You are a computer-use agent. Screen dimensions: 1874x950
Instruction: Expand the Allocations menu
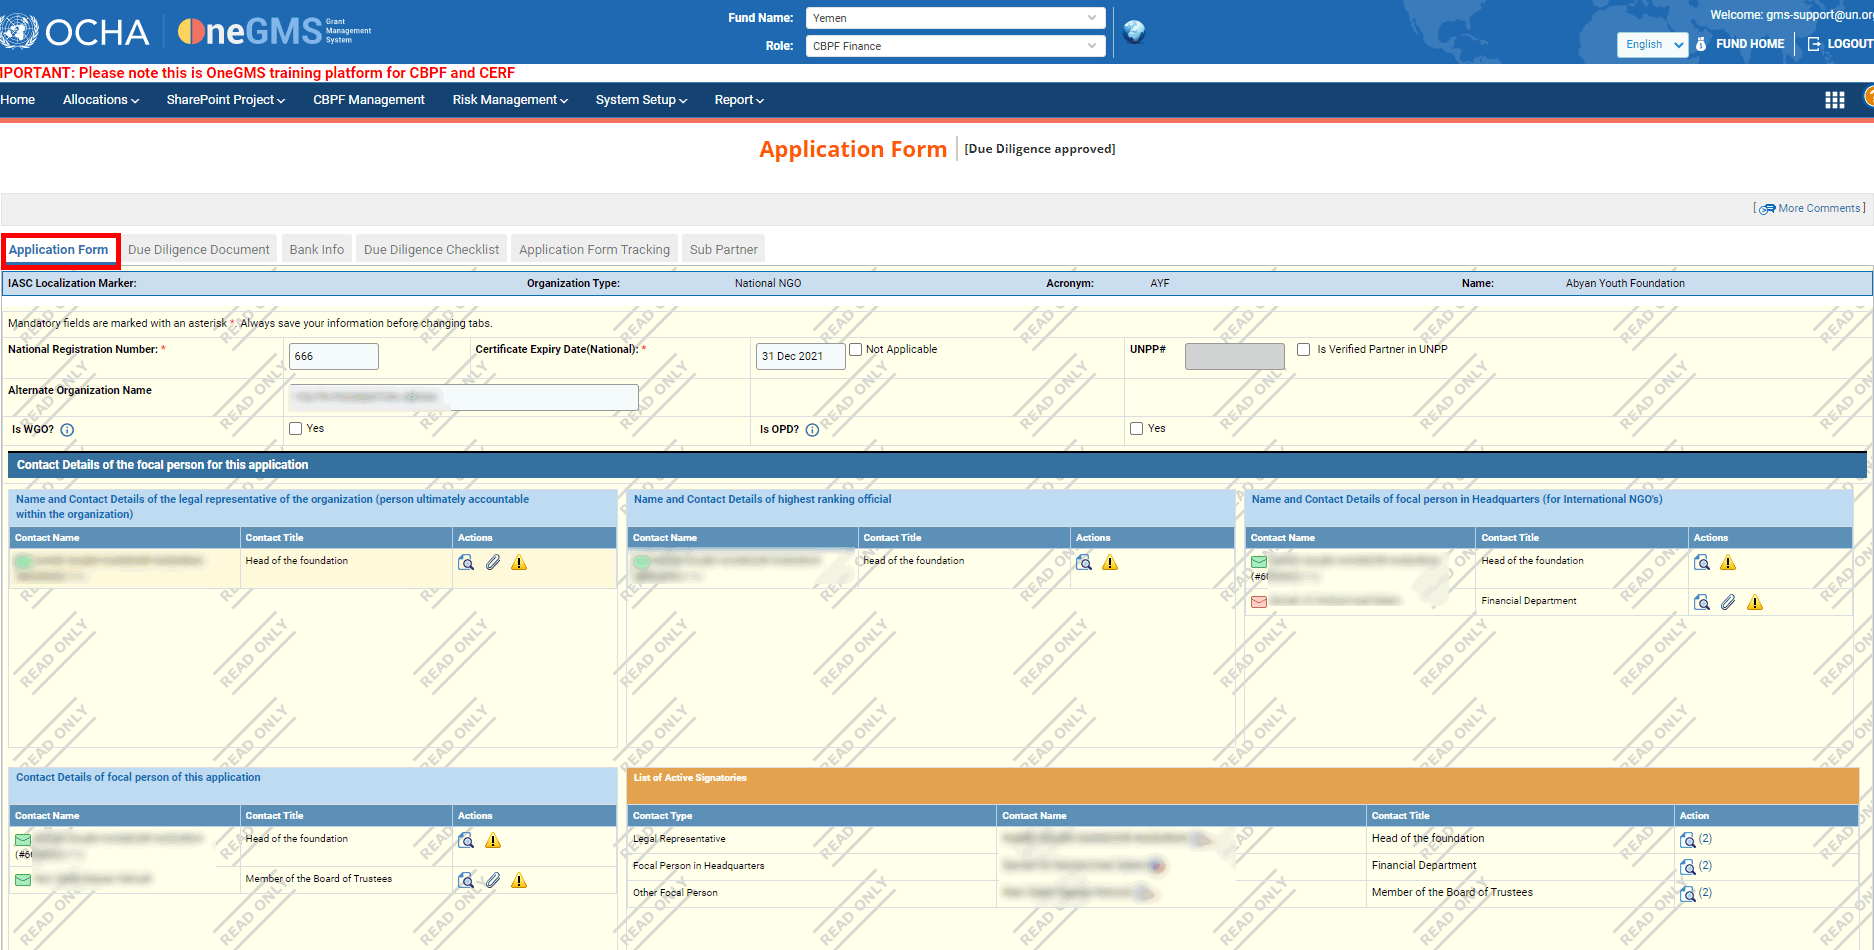click(101, 100)
